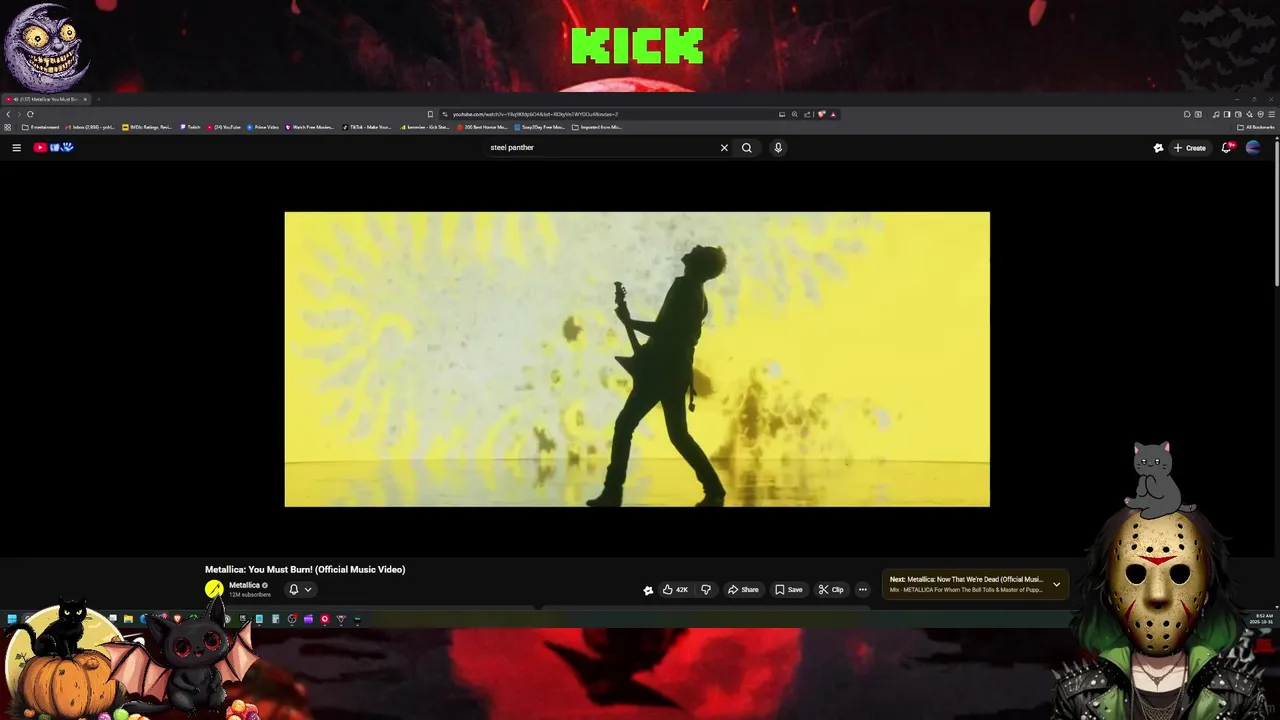This screenshot has height=720, width=1280.
Task: Open the Twitch bookmark
Action: click(190, 127)
